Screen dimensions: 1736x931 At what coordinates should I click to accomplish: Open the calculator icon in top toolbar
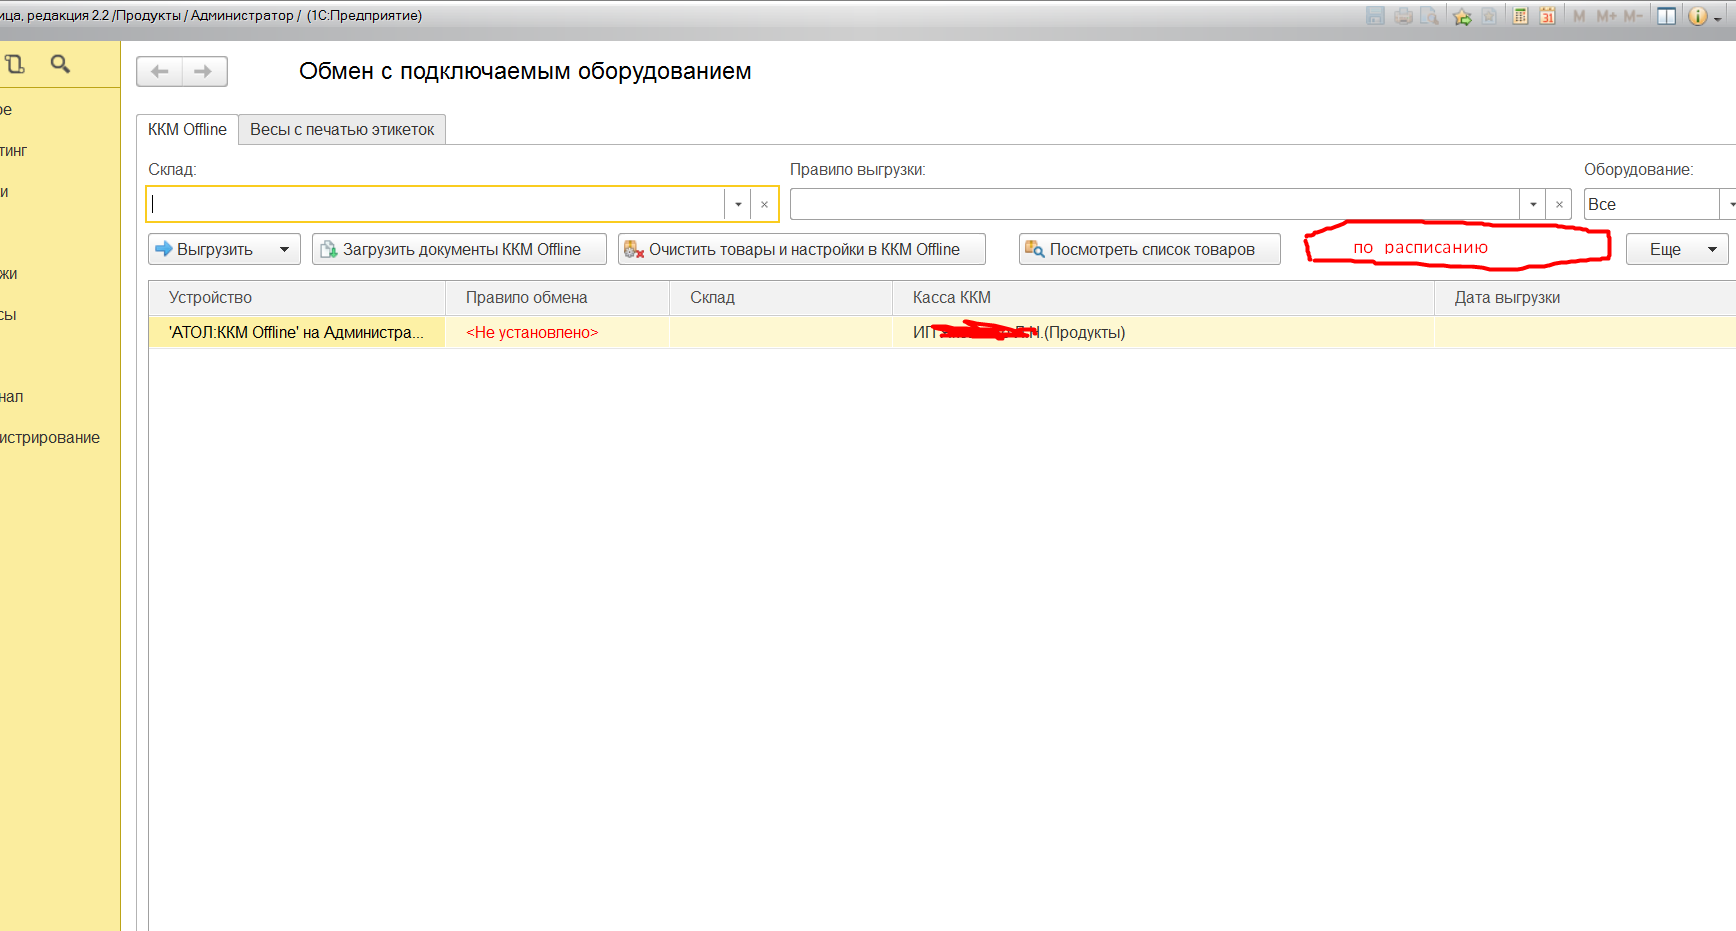(1520, 16)
